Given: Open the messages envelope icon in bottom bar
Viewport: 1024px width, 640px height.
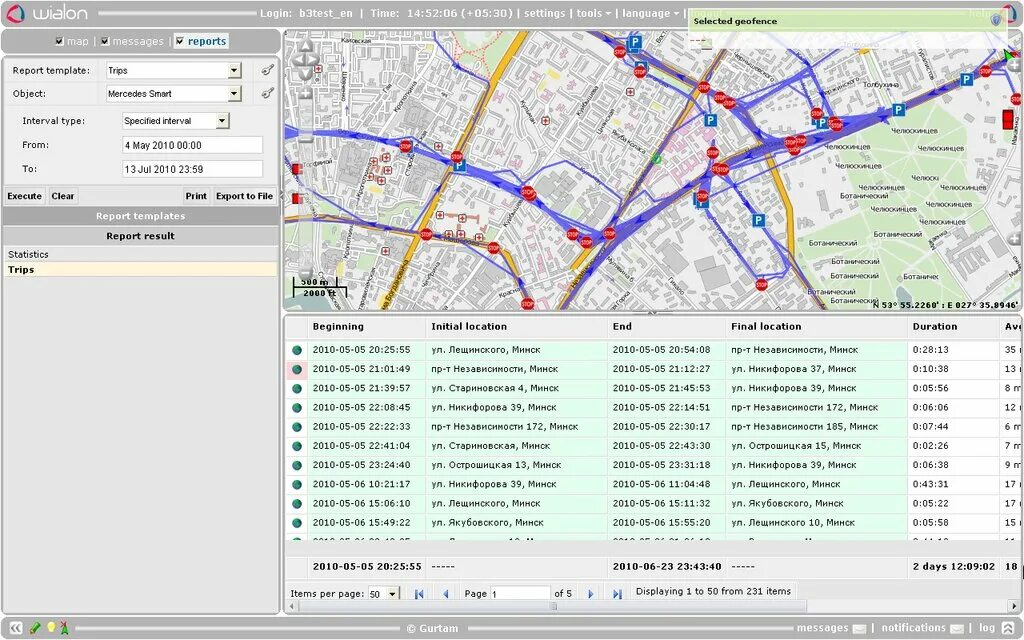Looking at the screenshot, I should pos(859,628).
